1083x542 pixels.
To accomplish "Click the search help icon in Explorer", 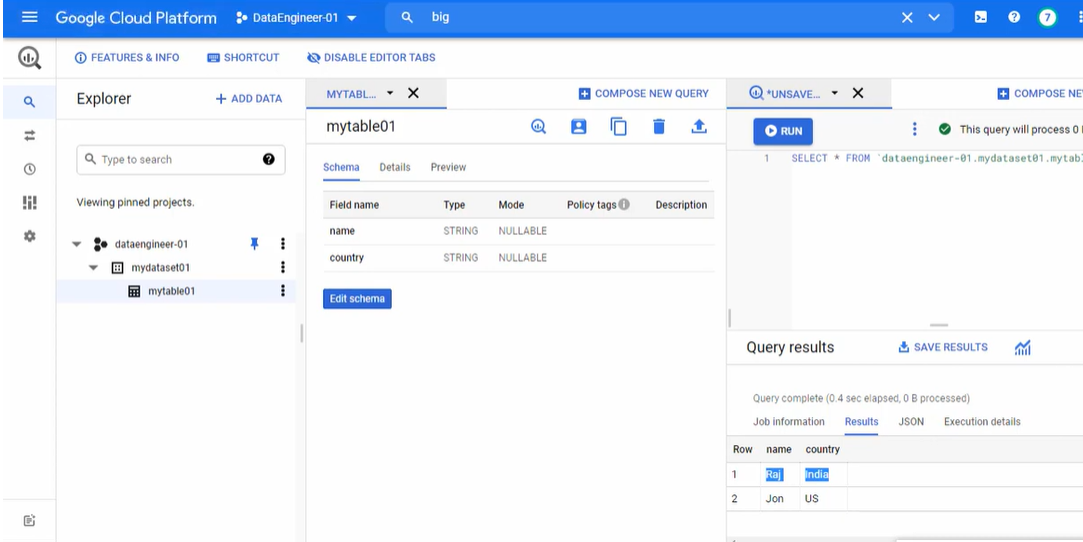I will coord(269,159).
